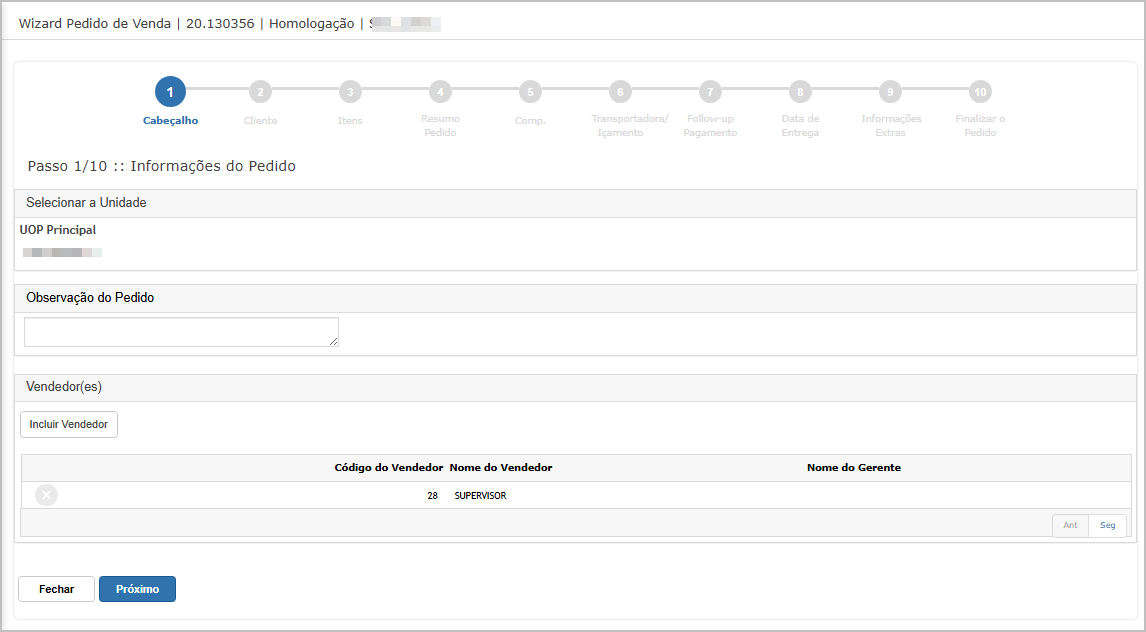Screen dimensions: 1146x632
Task: Select step 10 Finalizar o Pedido circle
Action: pyautogui.click(x=980, y=92)
